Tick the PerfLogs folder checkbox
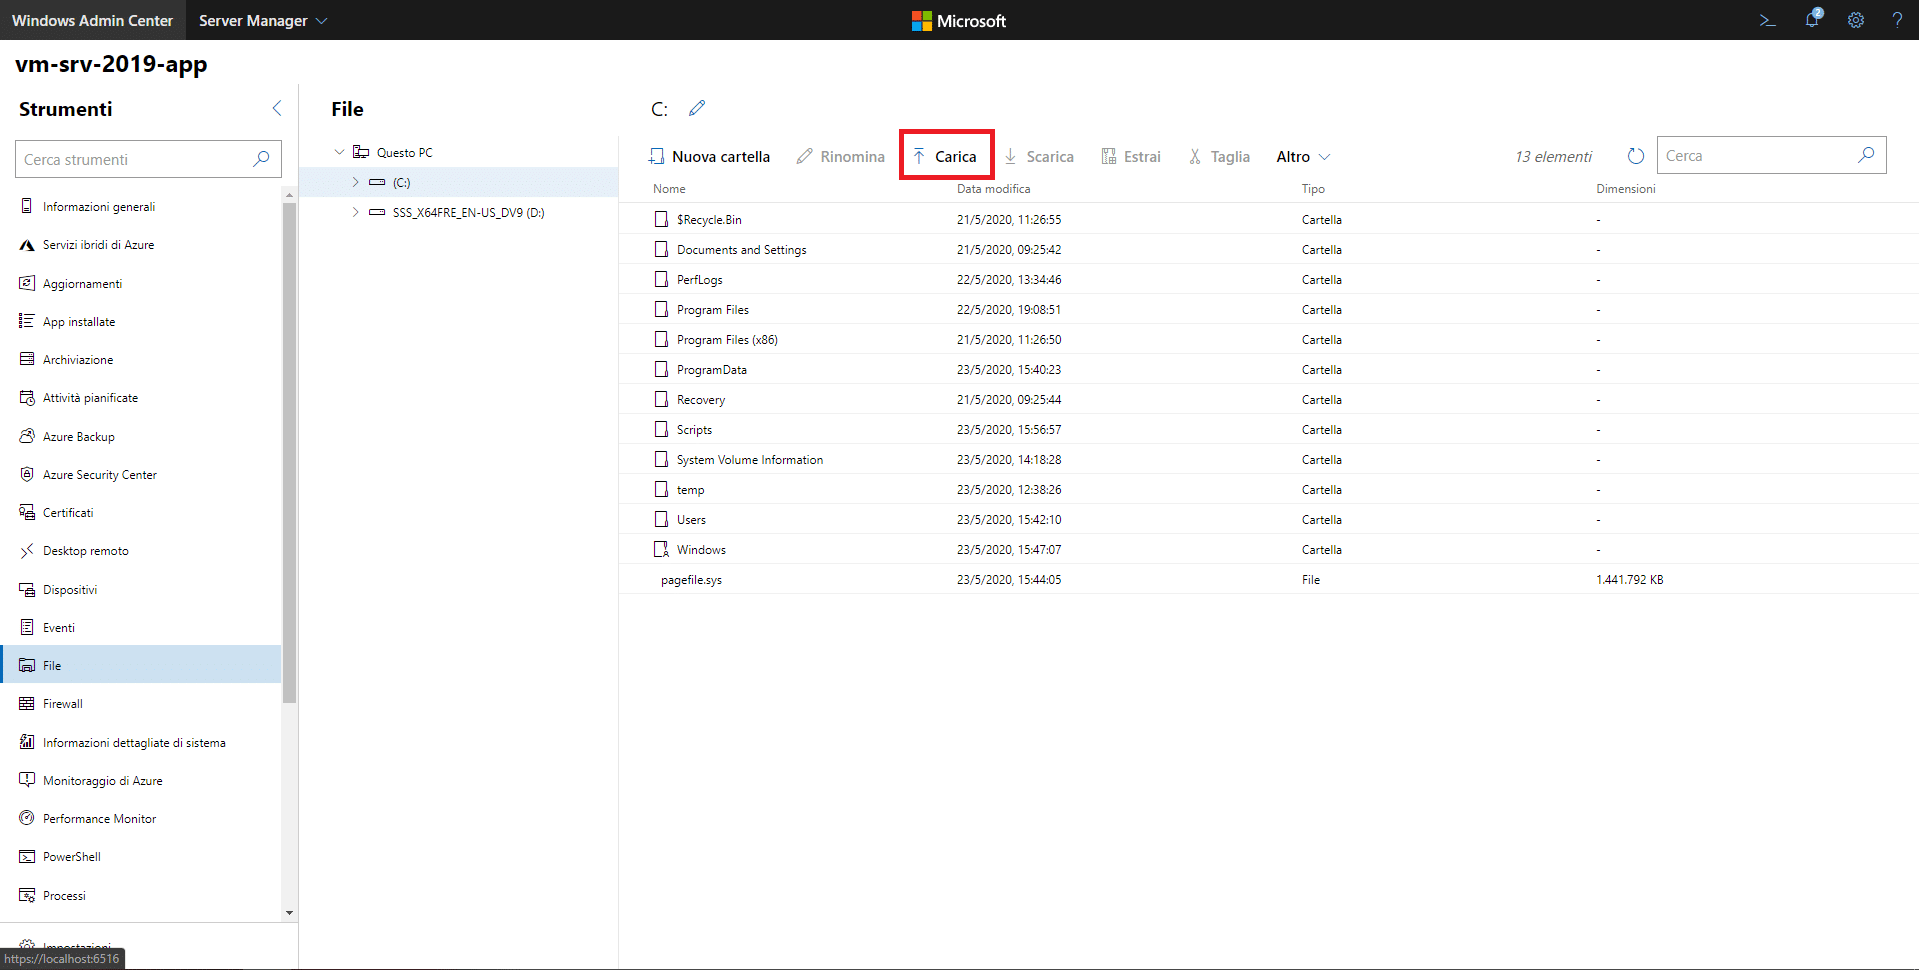 point(661,279)
